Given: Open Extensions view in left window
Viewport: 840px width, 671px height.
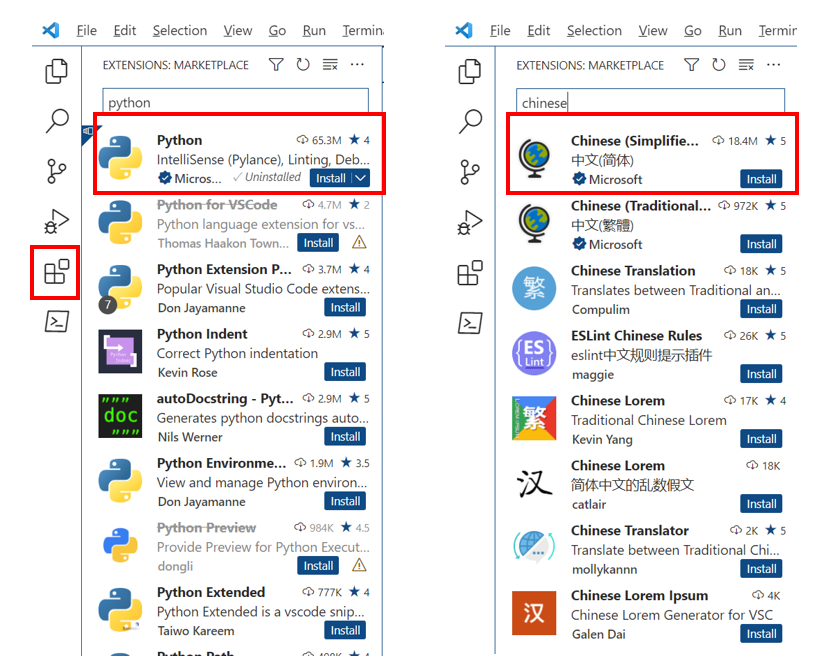Looking at the screenshot, I should click(x=56, y=272).
